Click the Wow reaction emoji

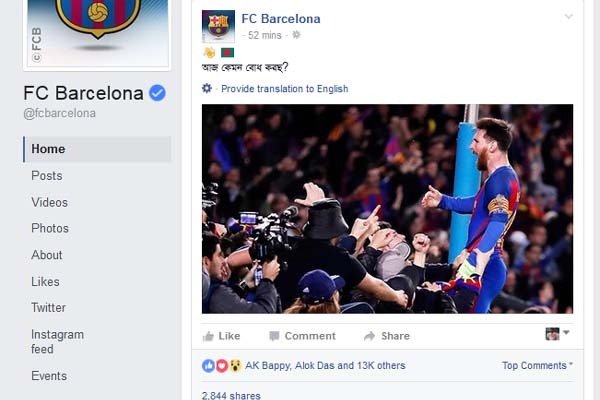(235, 366)
